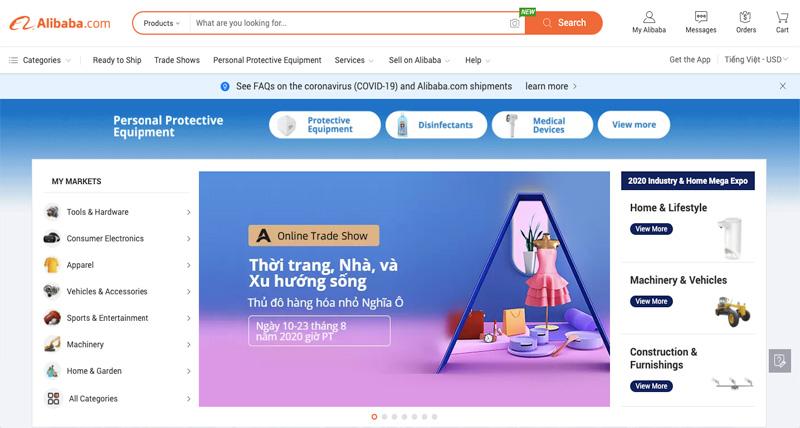Open the Products search type dropdown
The width and height of the screenshot is (800, 428).
tap(161, 23)
